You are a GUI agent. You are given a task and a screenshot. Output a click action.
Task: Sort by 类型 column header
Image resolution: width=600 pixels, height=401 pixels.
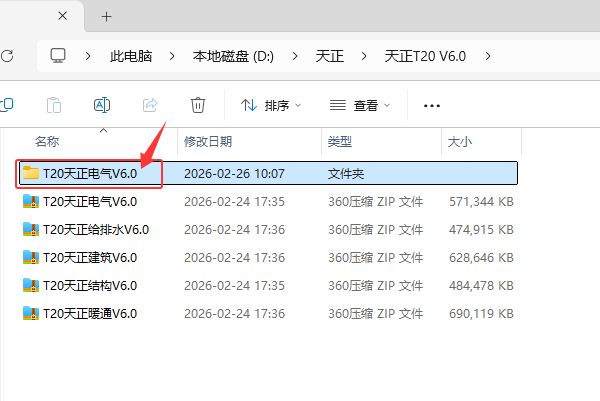tap(340, 142)
